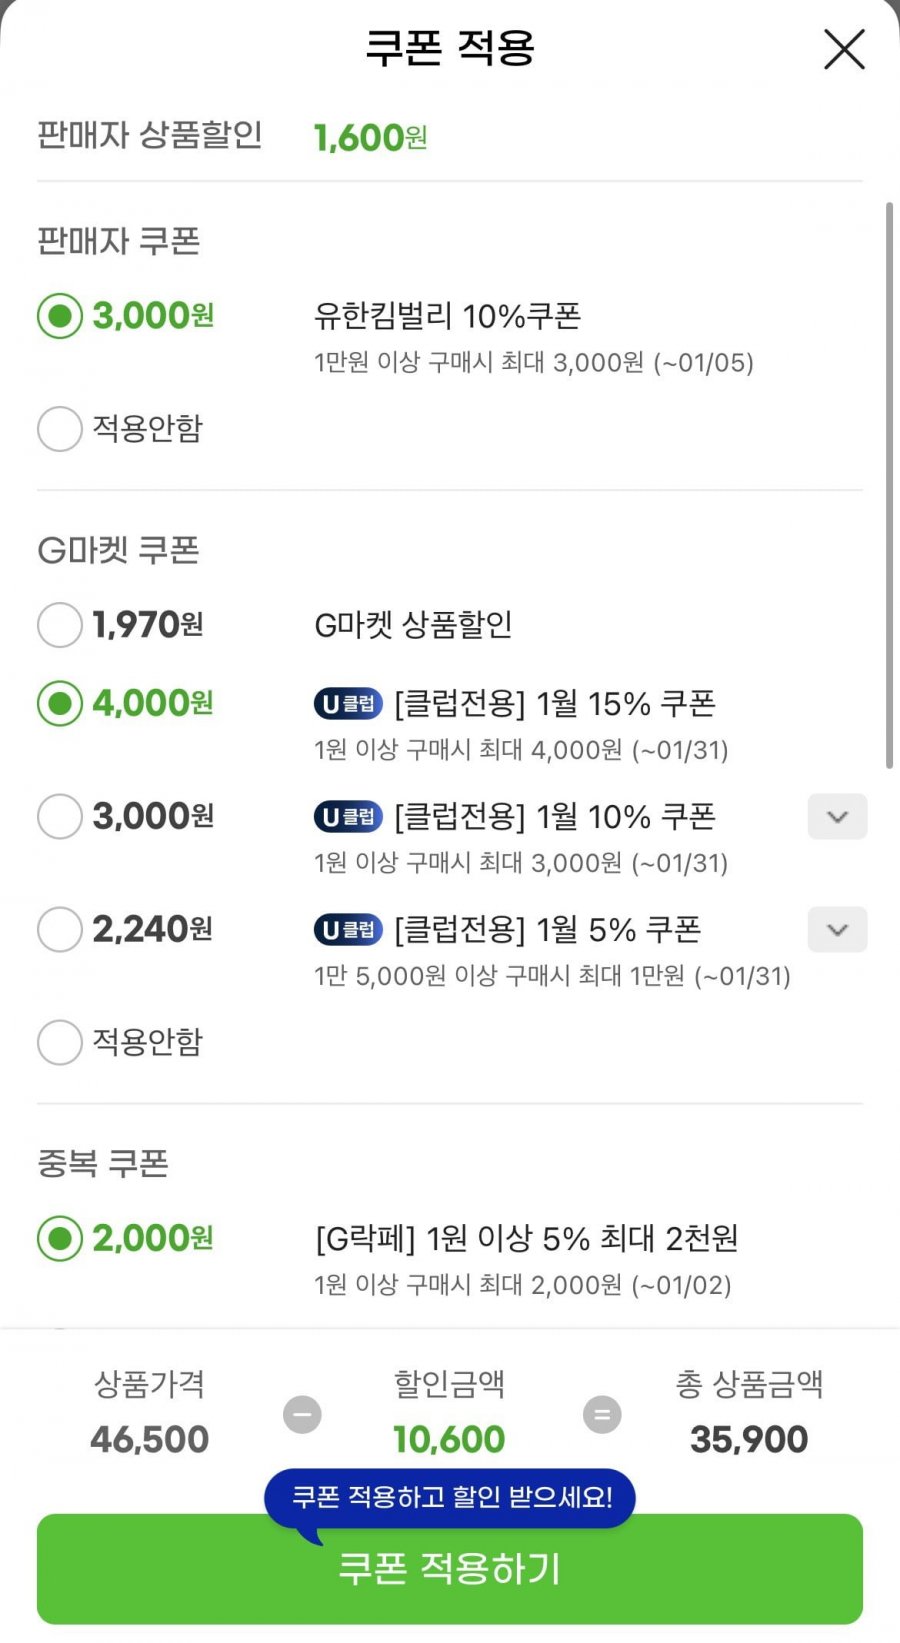This screenshot has width=900, height=1643.
Task: Select the 4,000원 club 15% coupon
Action: [60, 704]
